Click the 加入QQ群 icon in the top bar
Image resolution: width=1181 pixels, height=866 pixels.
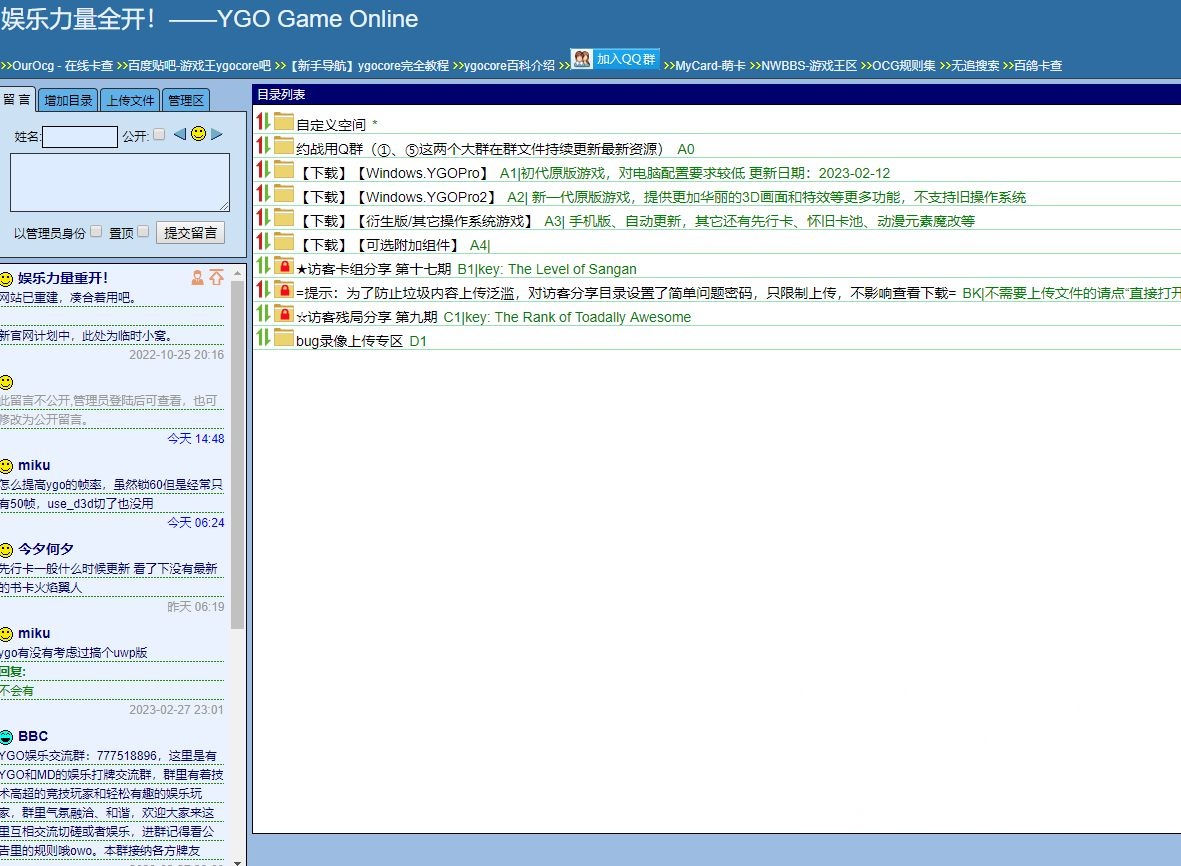tap(580, 59)
